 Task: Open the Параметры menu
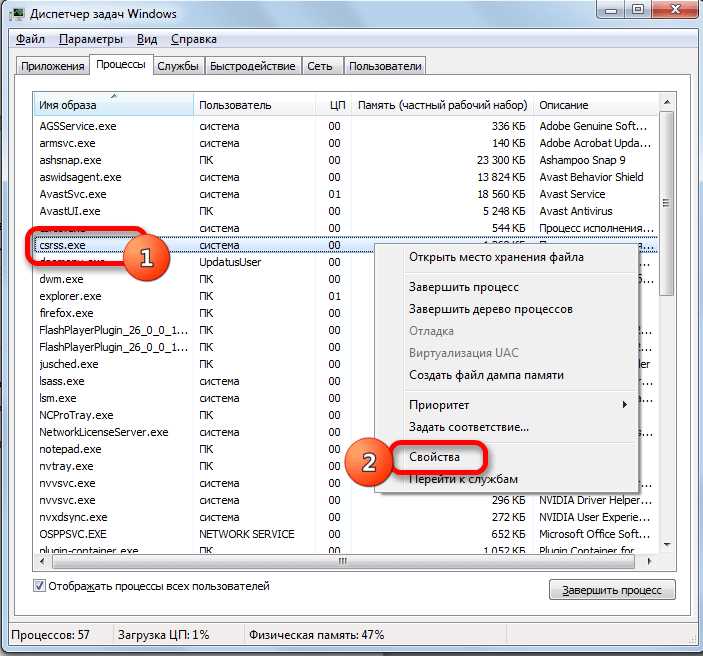coord(91,39)
